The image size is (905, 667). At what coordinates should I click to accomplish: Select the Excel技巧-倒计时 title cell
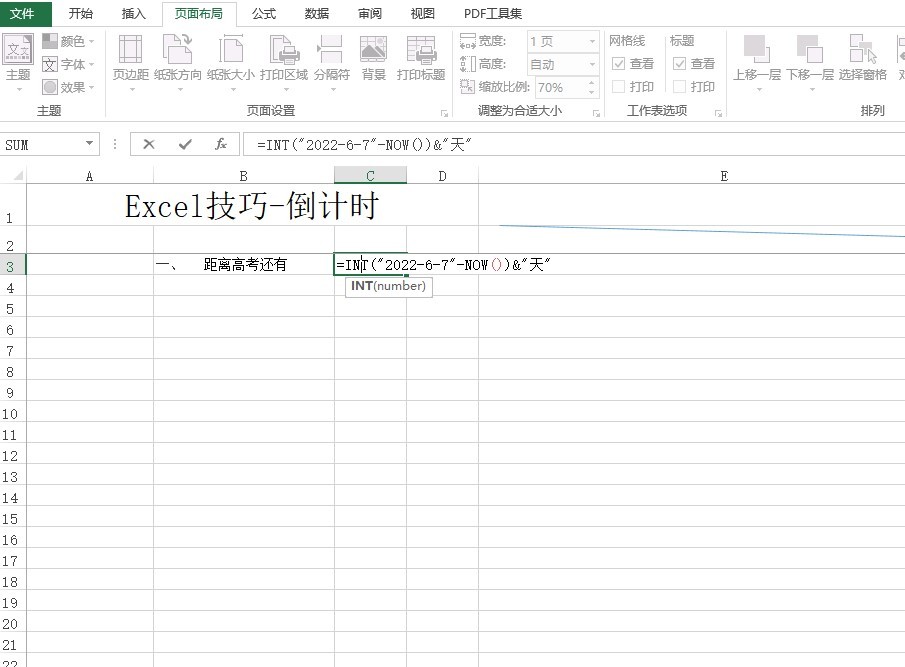[252, 205]
